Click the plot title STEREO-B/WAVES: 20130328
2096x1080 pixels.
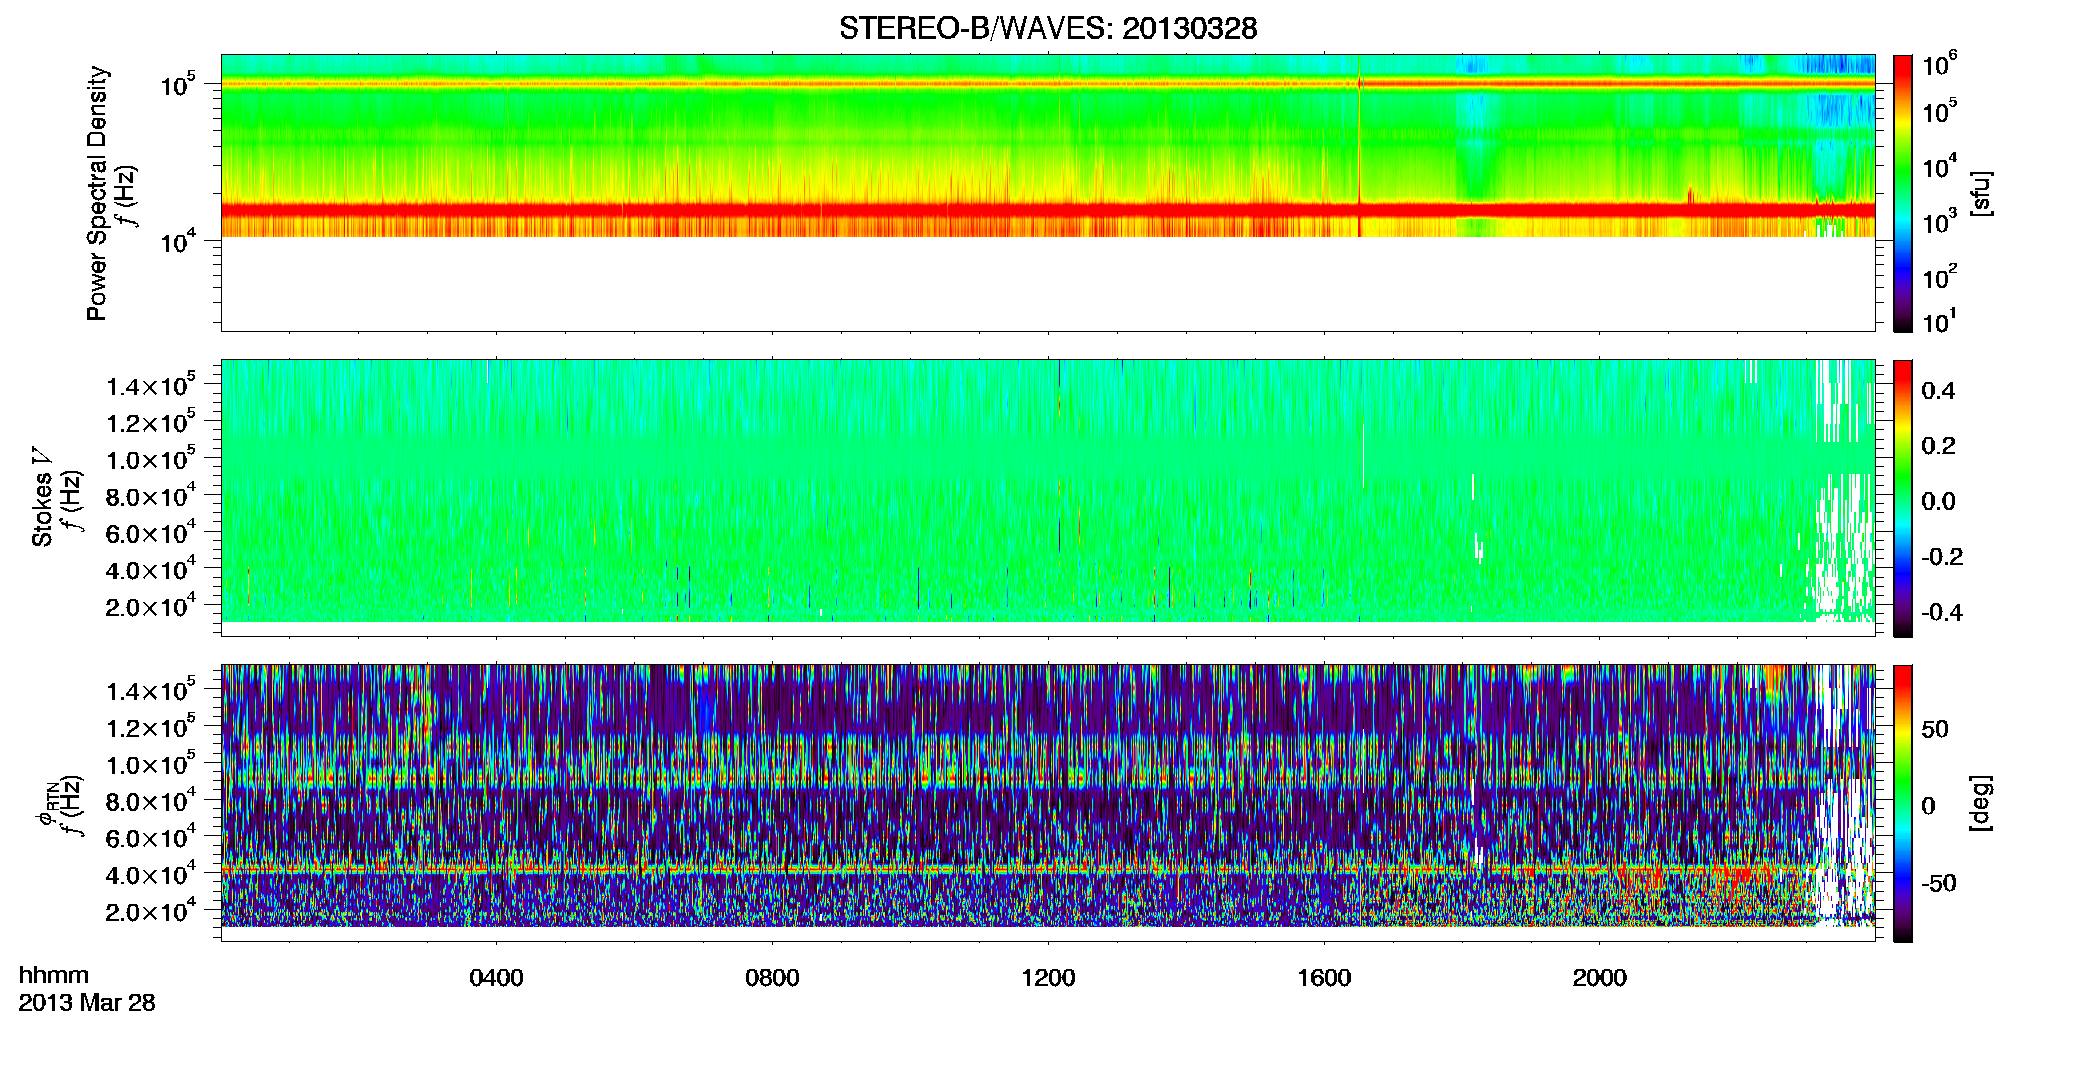(x=1048, y=28)
